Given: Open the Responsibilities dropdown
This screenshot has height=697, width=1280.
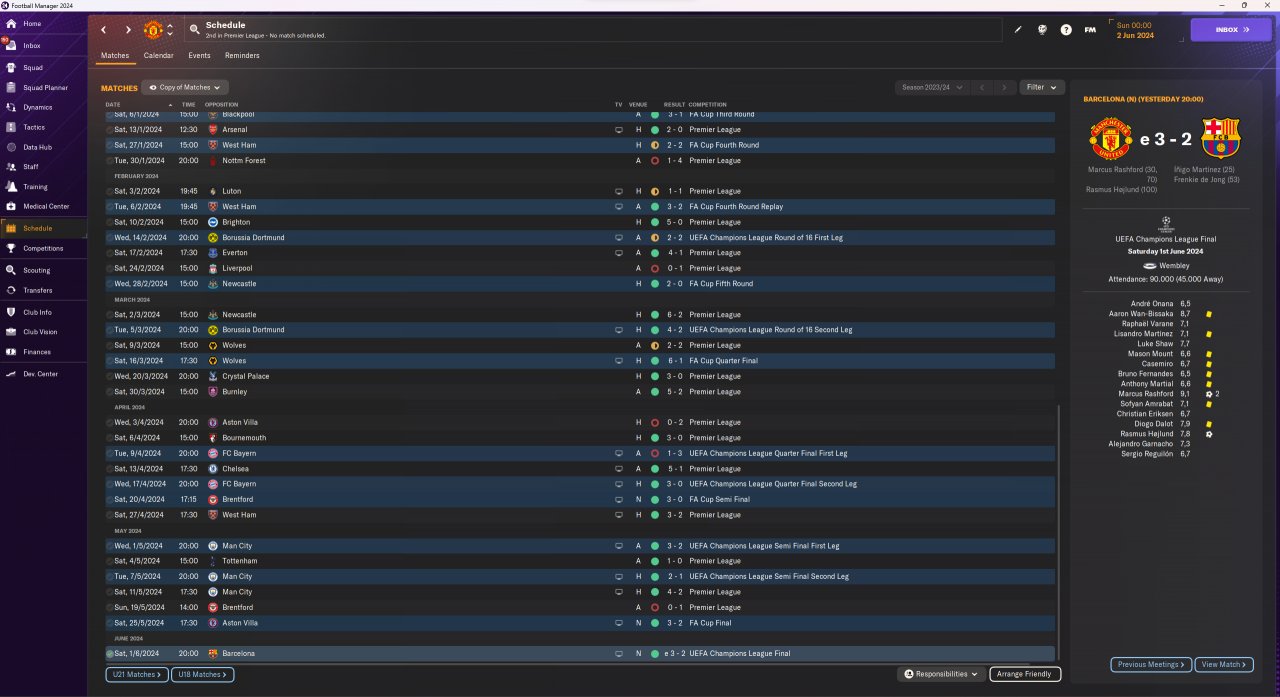Looking at the screenshot, I should pos(941,675).
